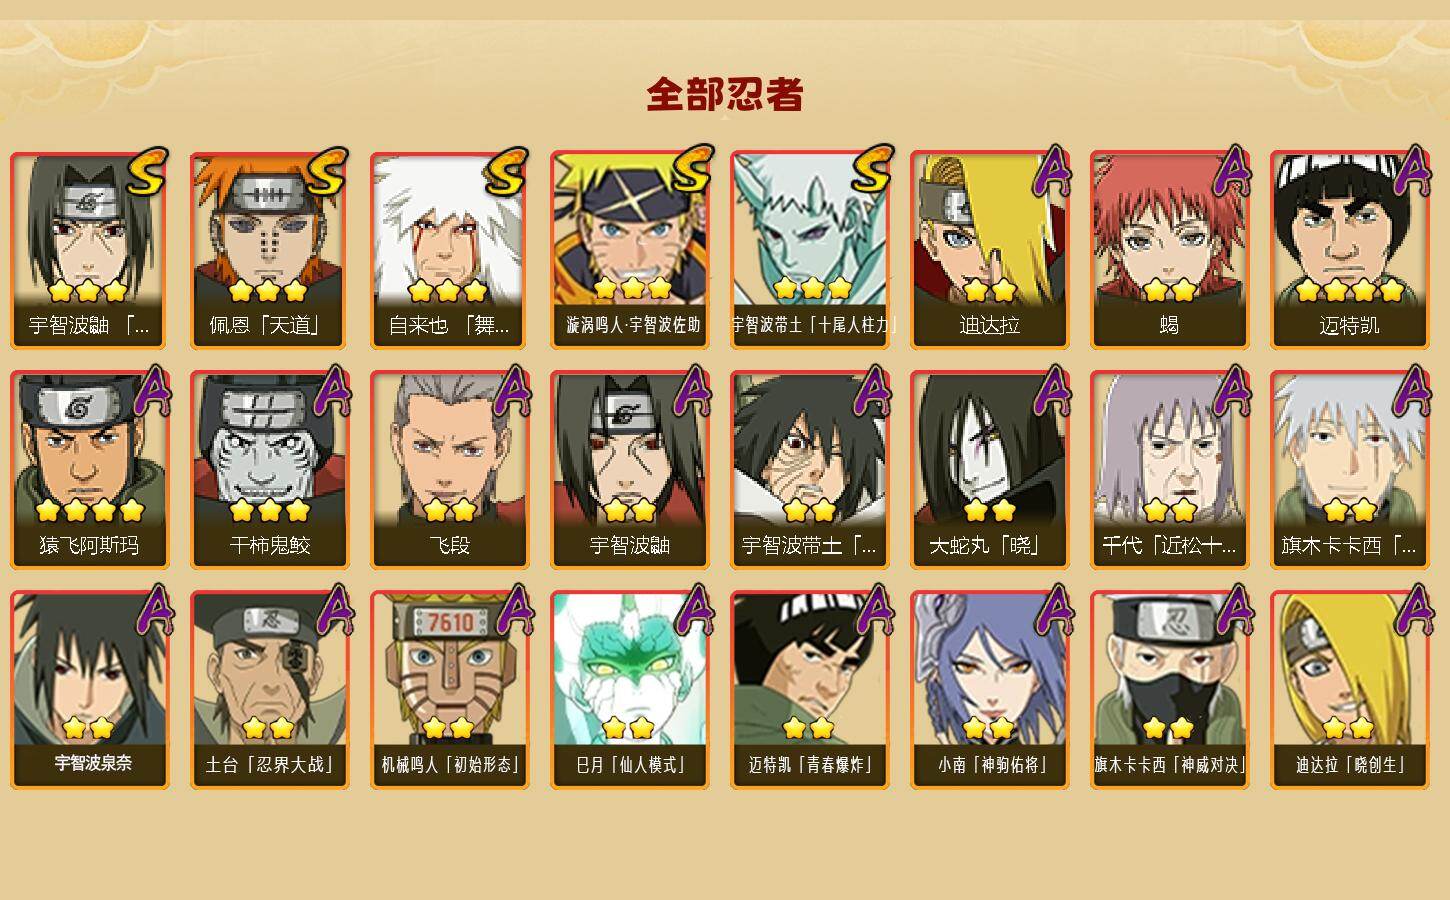Click the S rank badge on 自来也 card
Screen dimensions: 1450x900
[506, 172]
